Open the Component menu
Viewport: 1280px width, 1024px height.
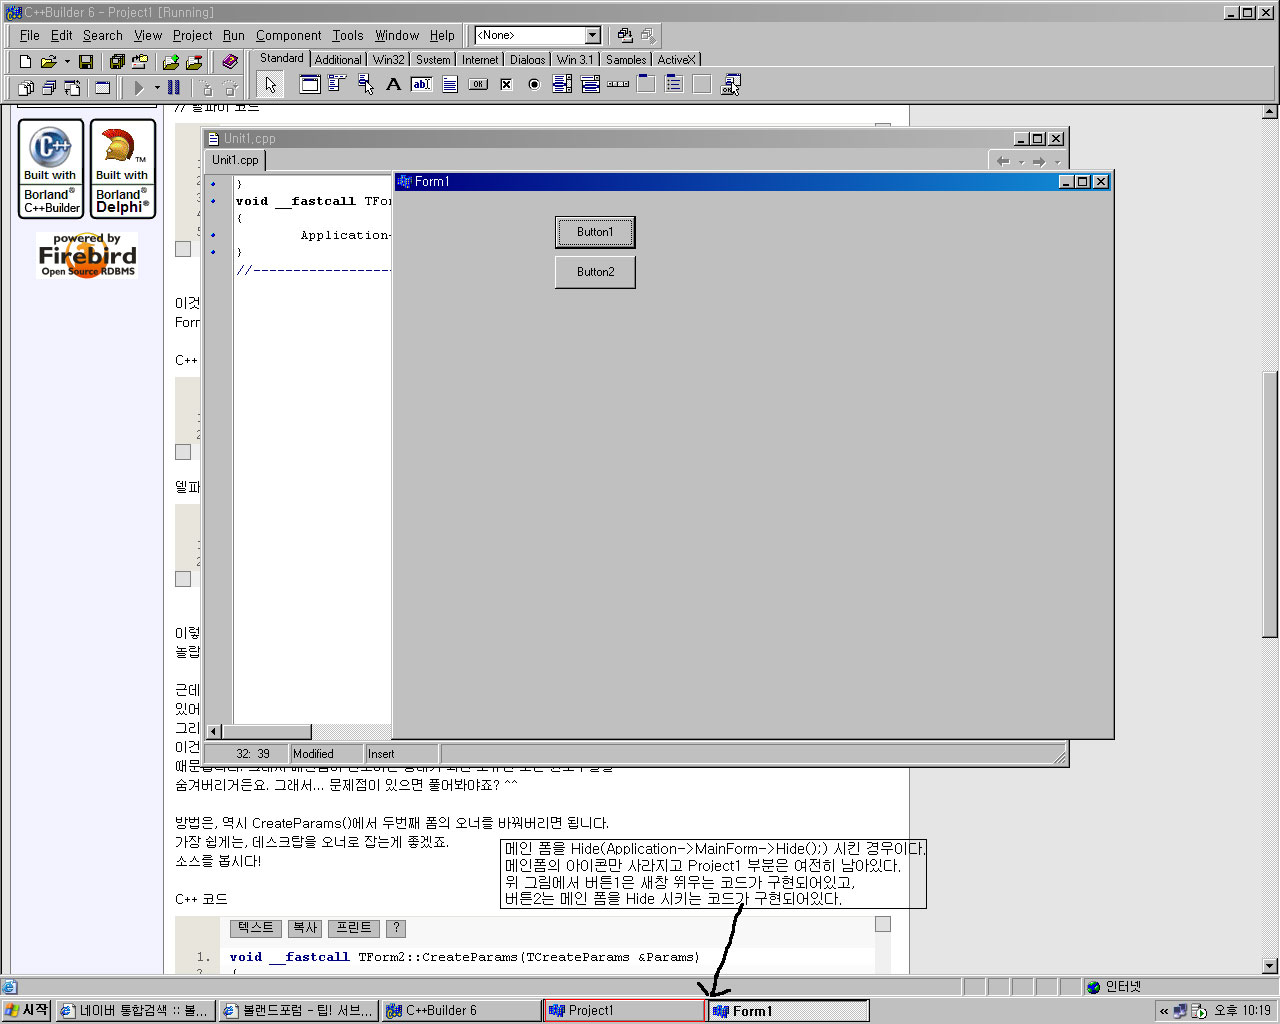288,35
